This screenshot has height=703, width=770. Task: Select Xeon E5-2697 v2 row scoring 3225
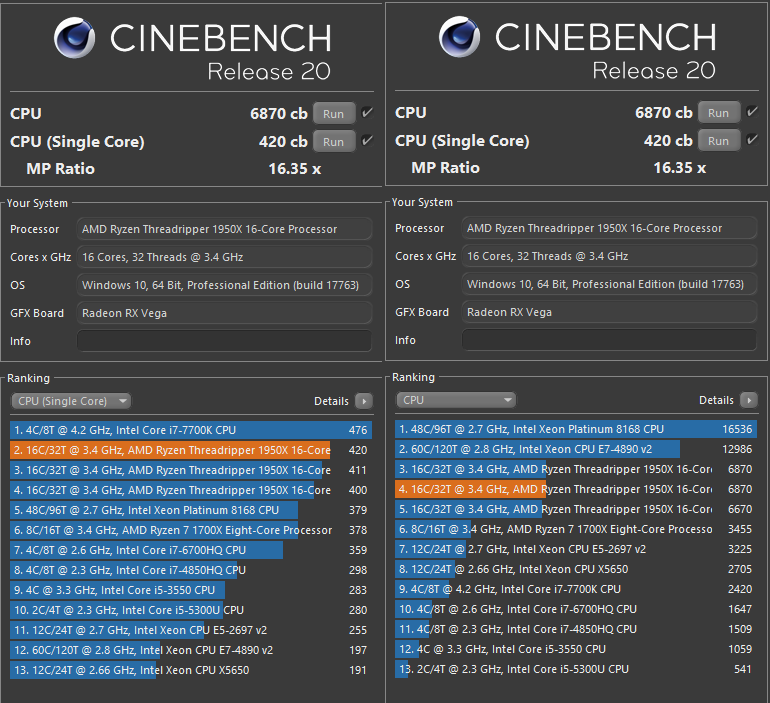point(576,549)
